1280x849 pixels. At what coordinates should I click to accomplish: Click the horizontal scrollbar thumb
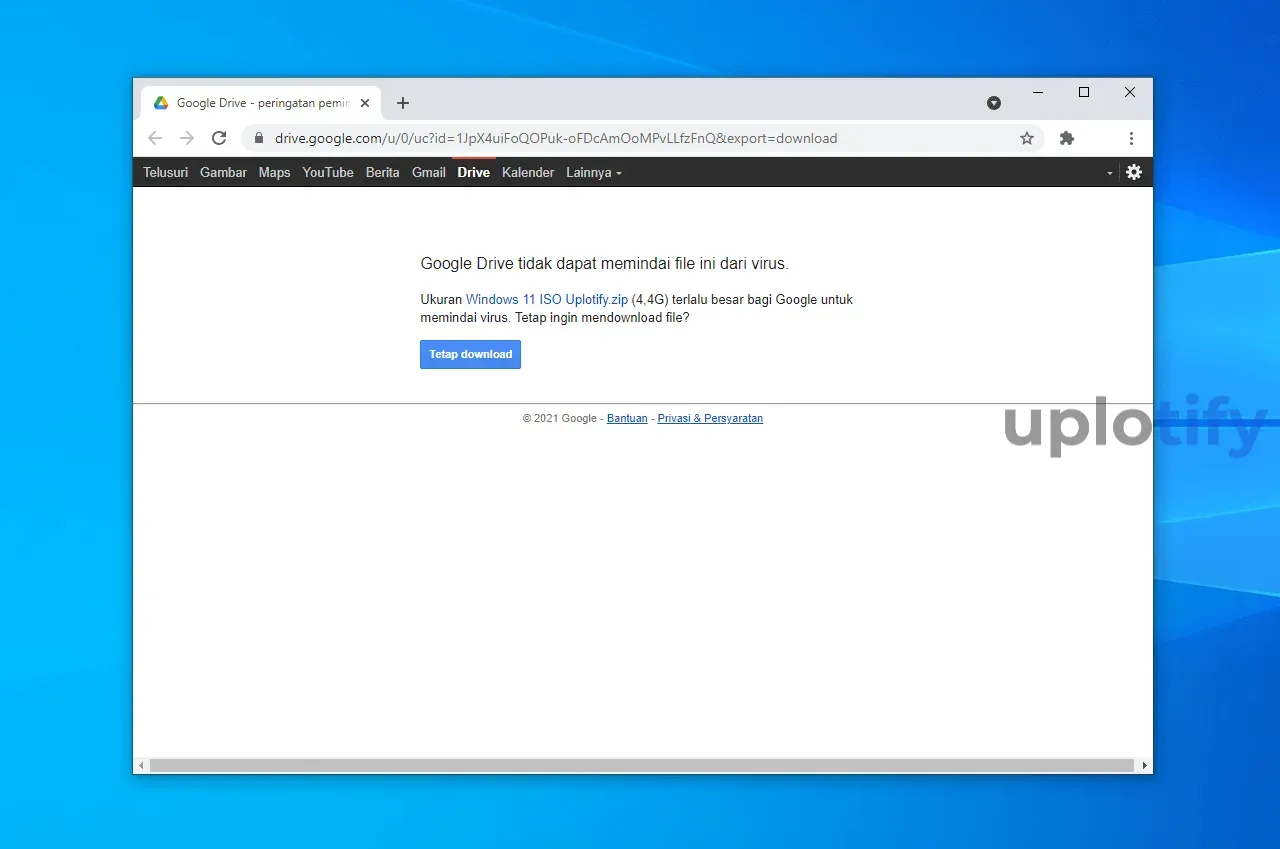point(642,765)
